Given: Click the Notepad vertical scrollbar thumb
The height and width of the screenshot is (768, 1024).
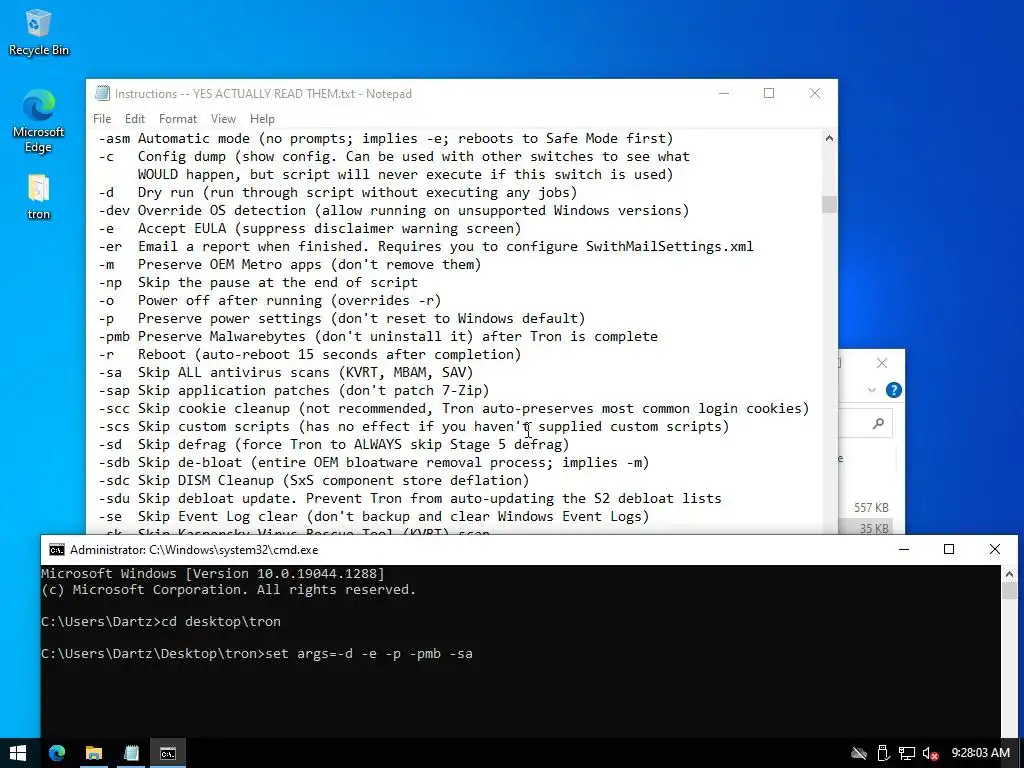Looking at the screenshot, I should tap(829, 204).
